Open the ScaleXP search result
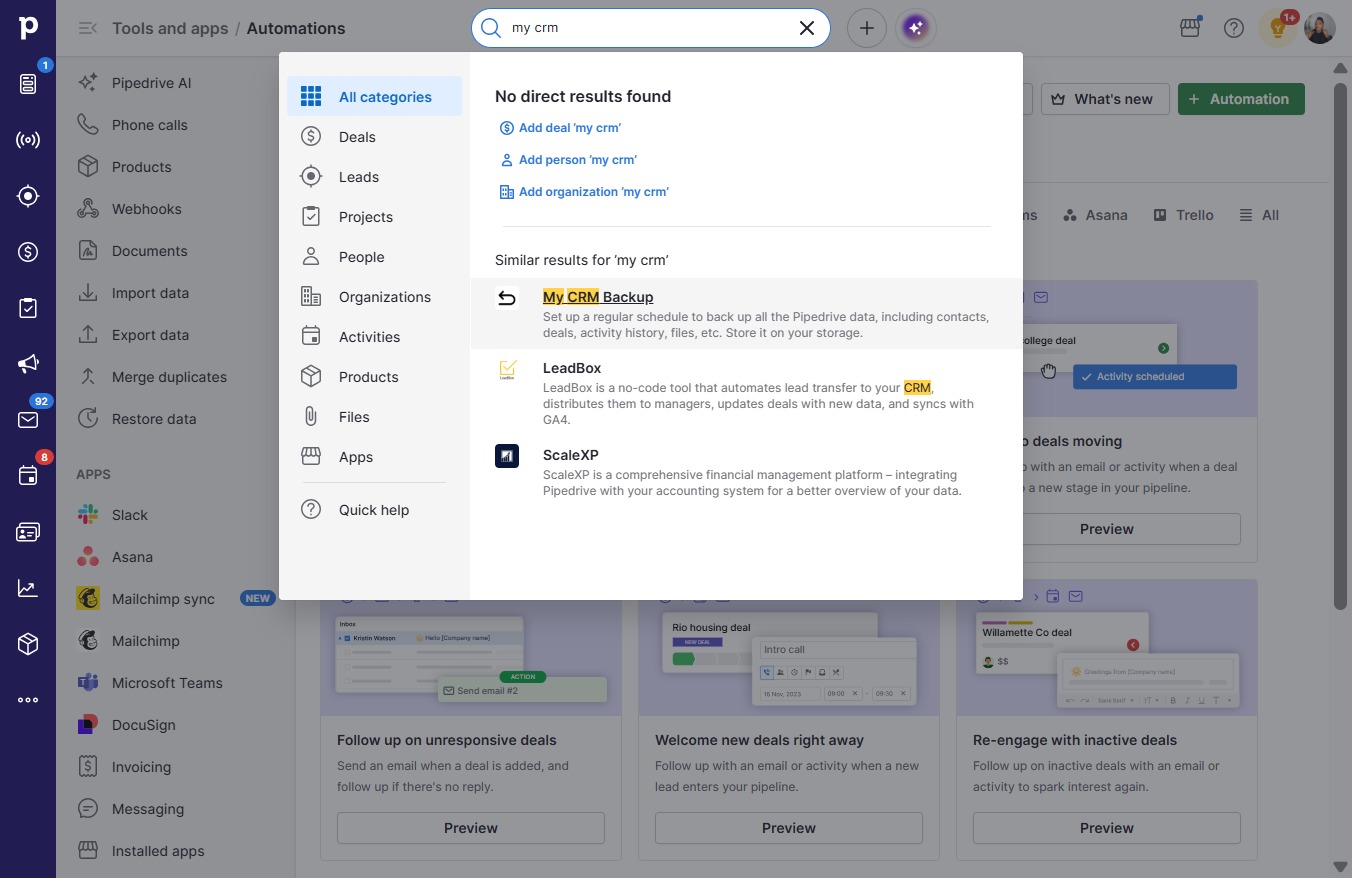The height and width of the screenshot is (878, 1352). coord(746,471)
